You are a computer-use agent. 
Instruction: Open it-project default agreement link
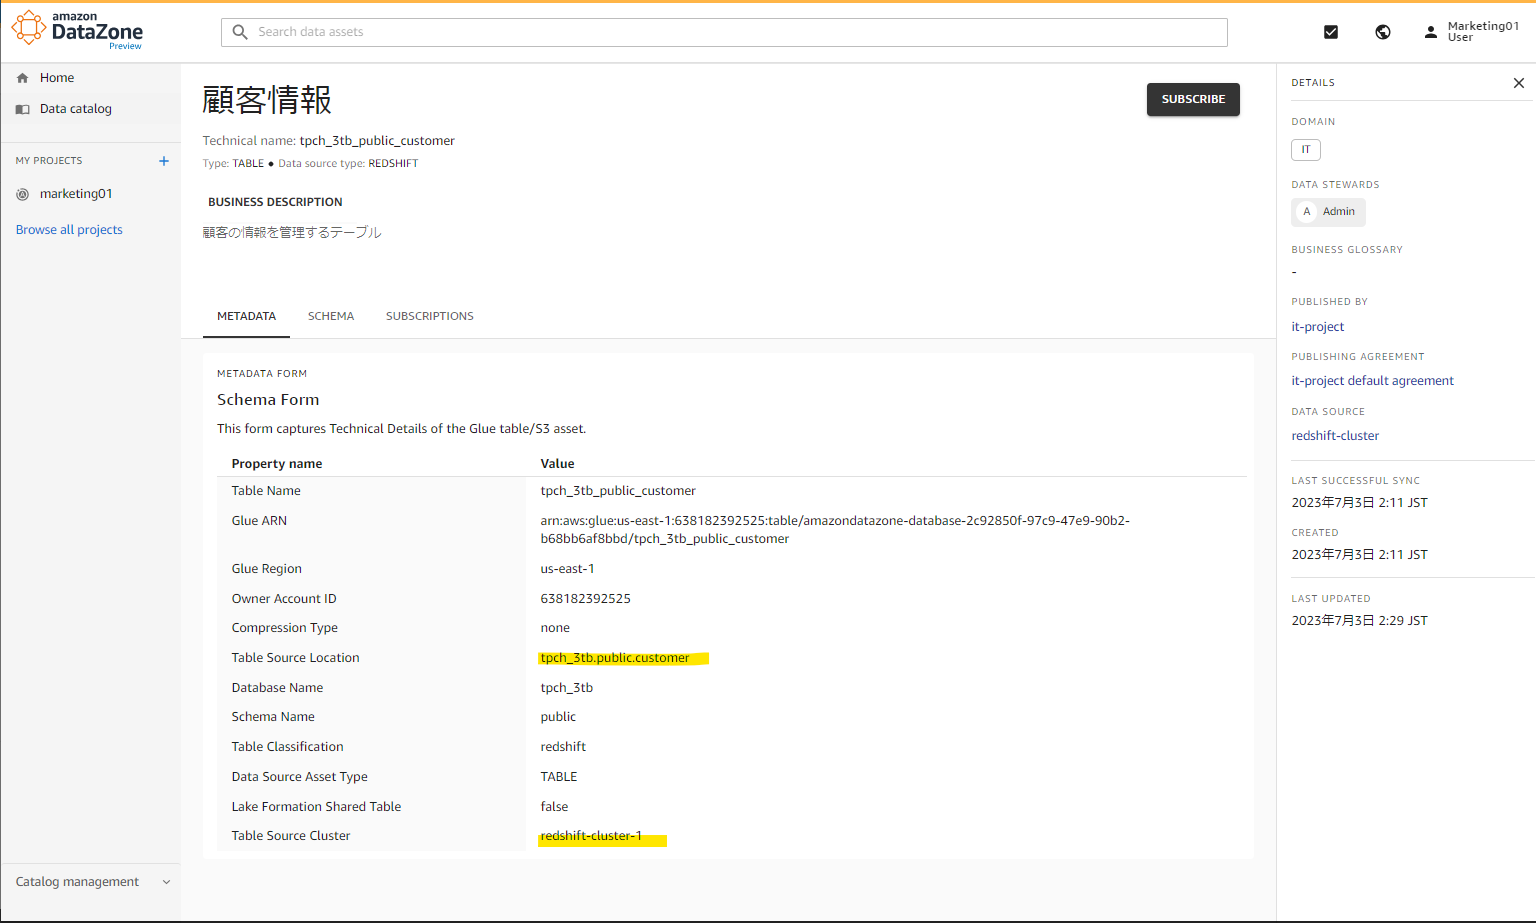click(x=1372, y=381)
